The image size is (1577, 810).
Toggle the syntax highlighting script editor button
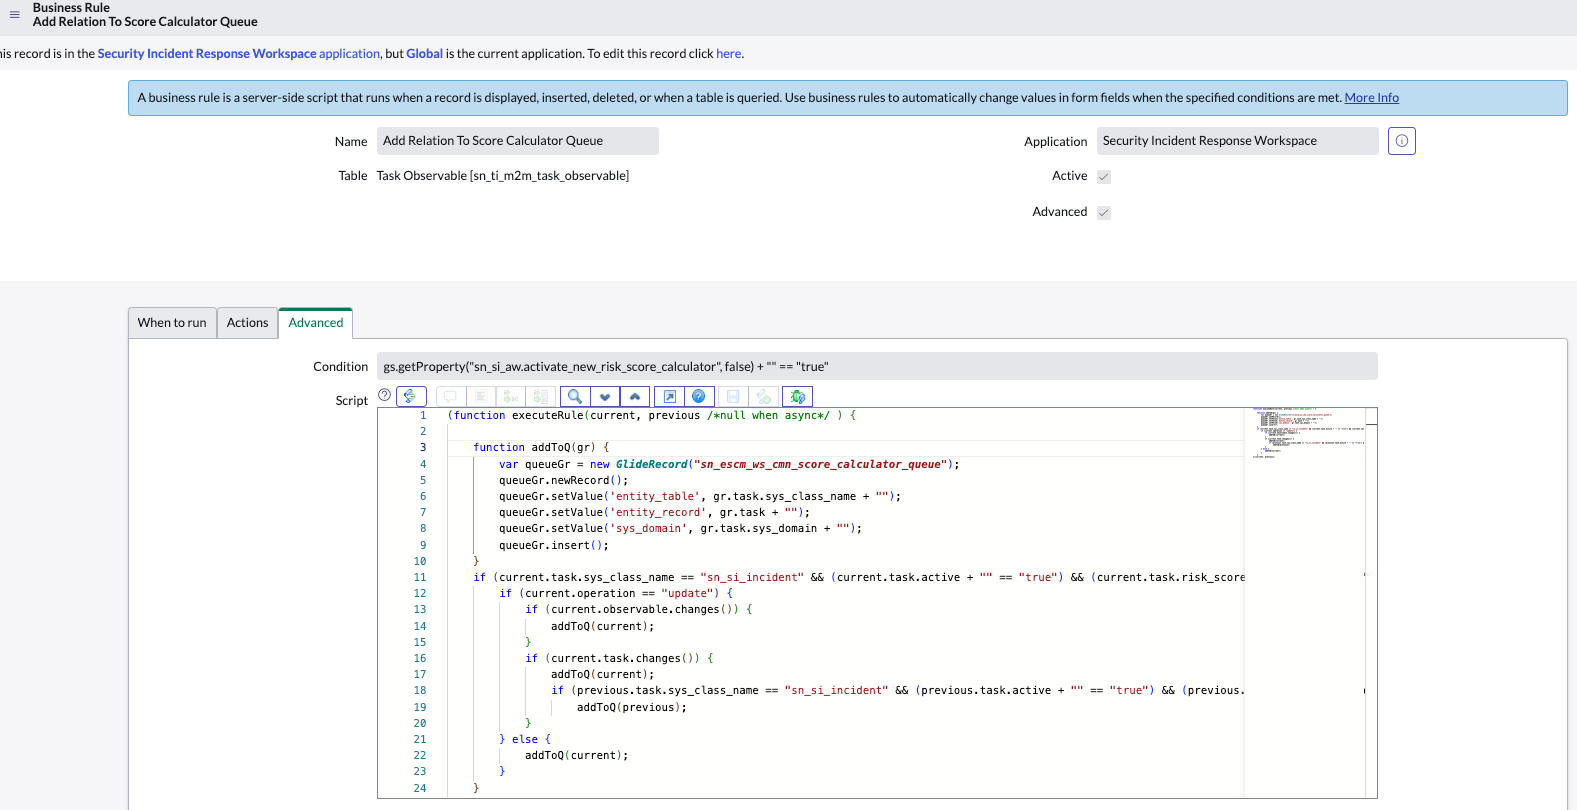click(x=411, y=397)
